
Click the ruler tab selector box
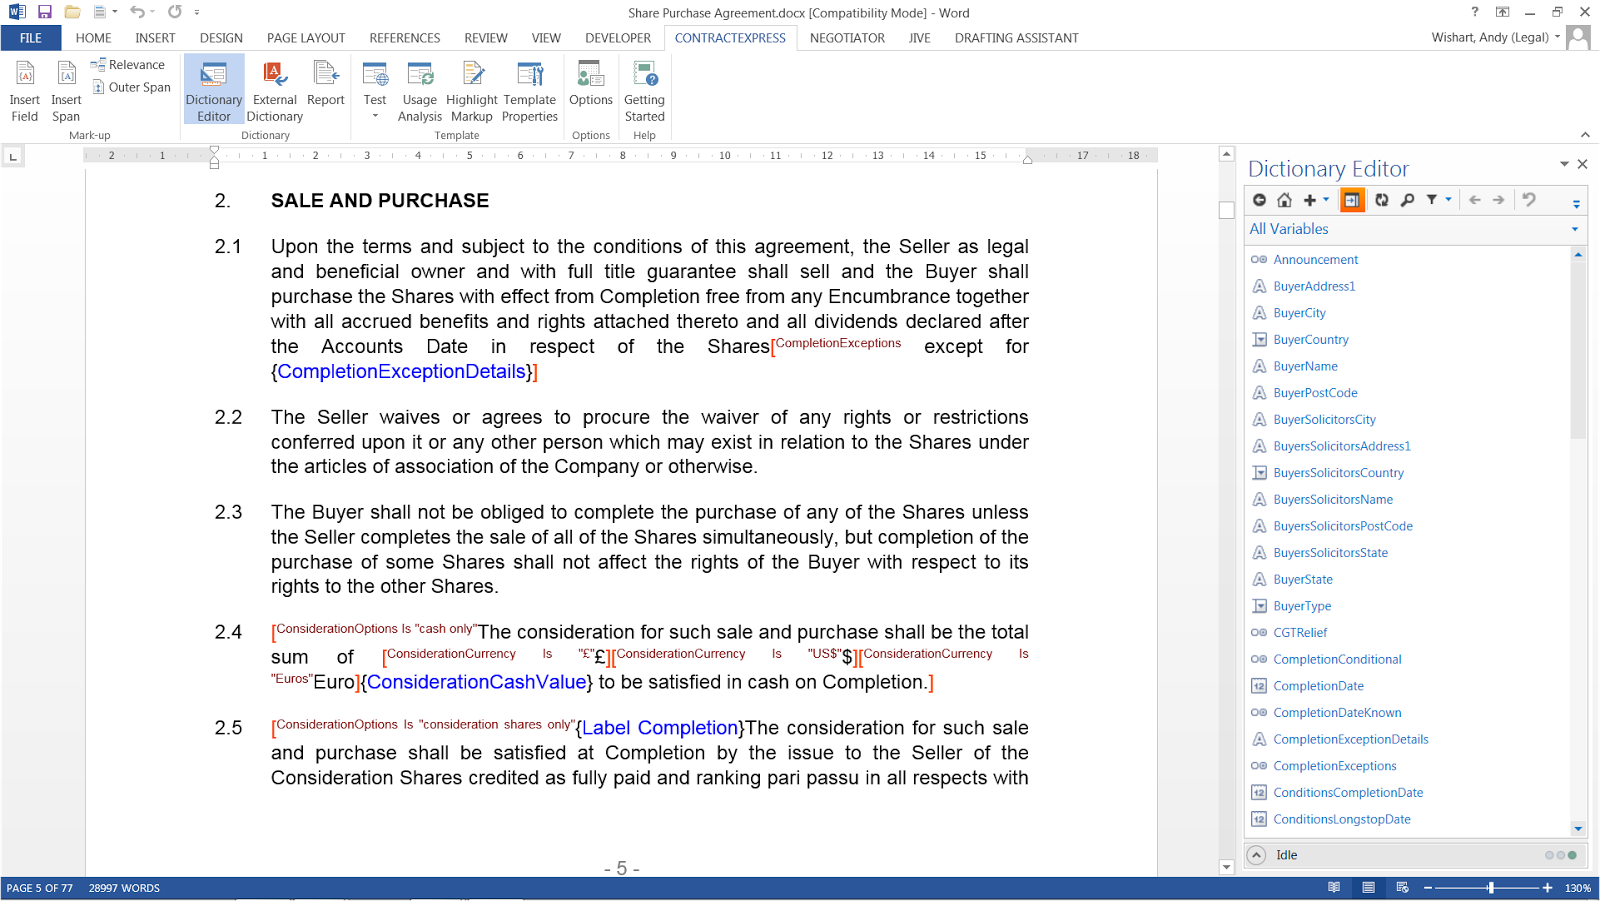pos(13,156)
